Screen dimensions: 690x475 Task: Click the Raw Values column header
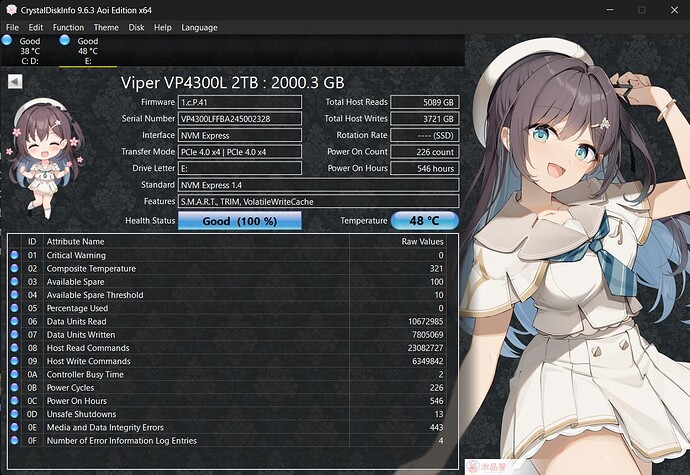click(x=397, y=241)
